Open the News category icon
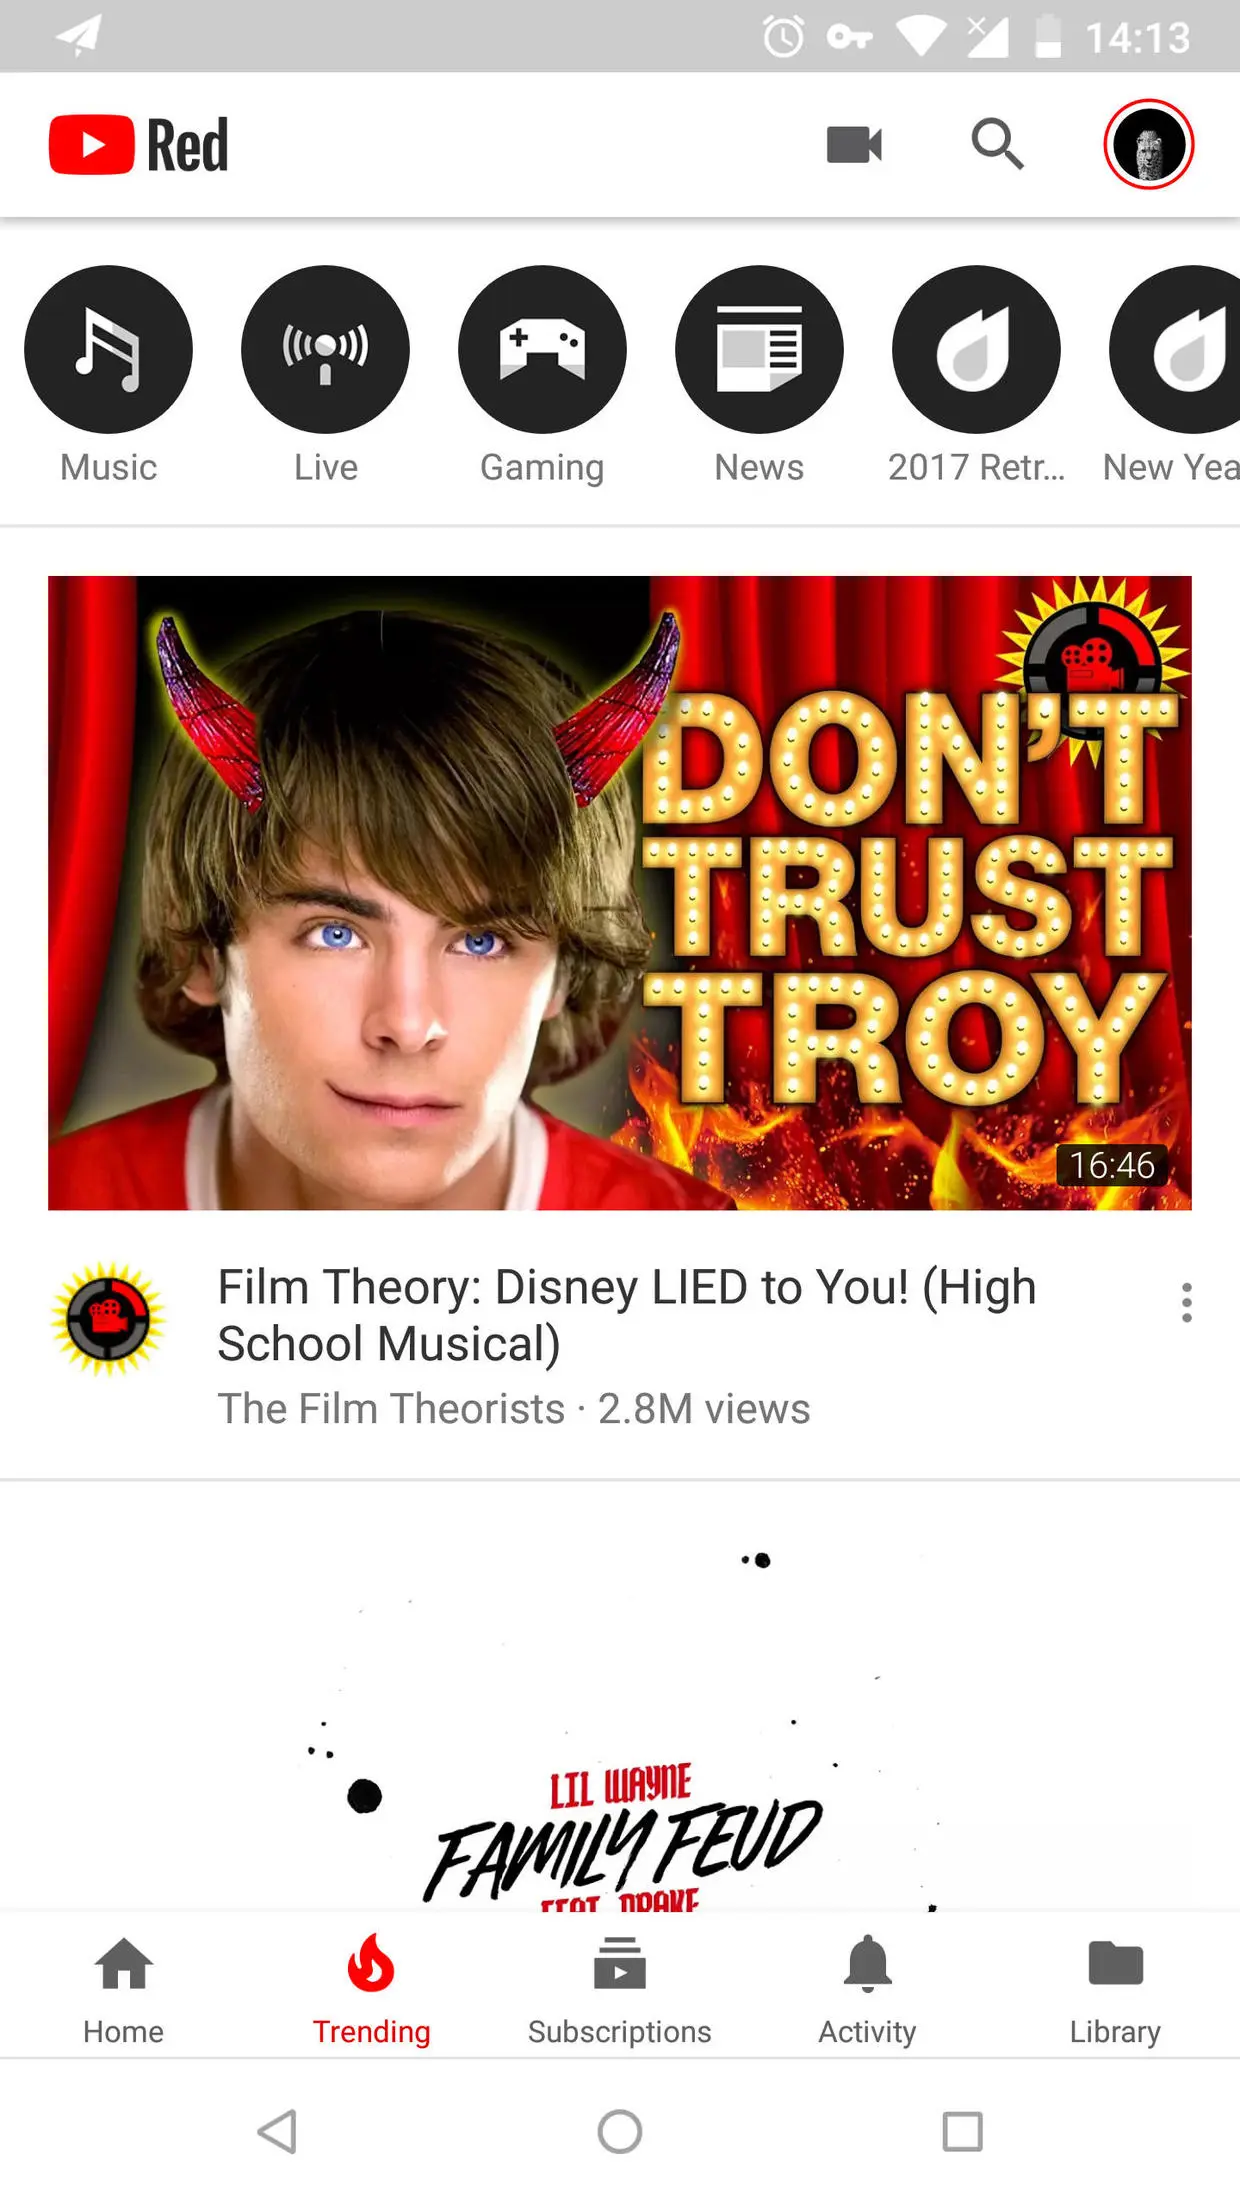This screenshot has height=2204, width=1240. [x=759, y=349]
